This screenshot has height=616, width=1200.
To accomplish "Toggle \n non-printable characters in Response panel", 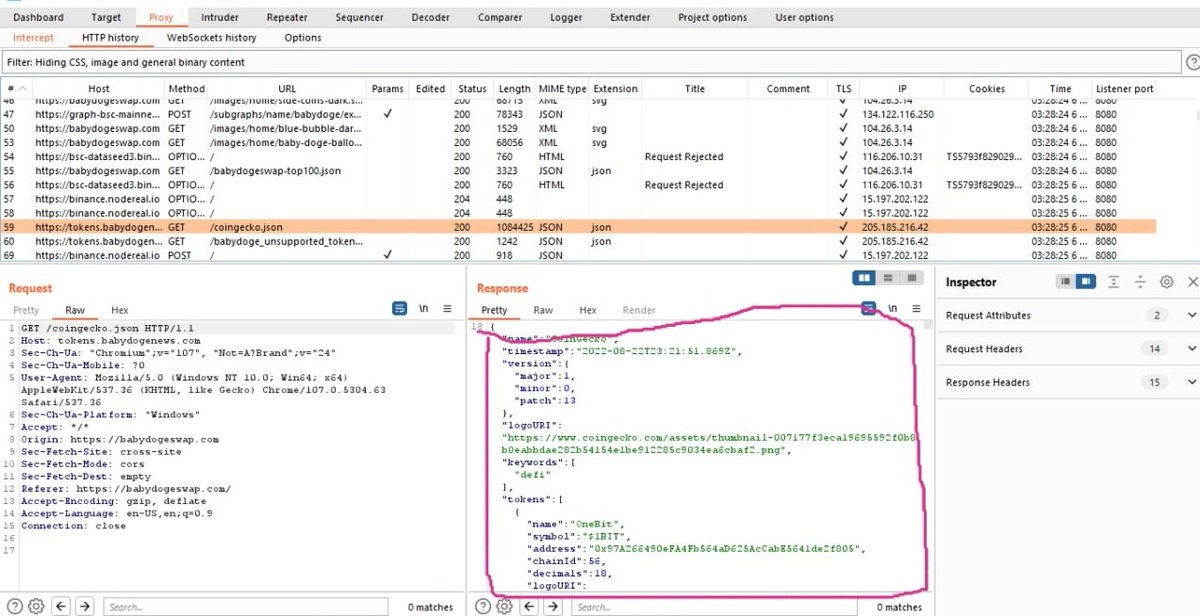I will pyautogui.click(x=893, y=309).
